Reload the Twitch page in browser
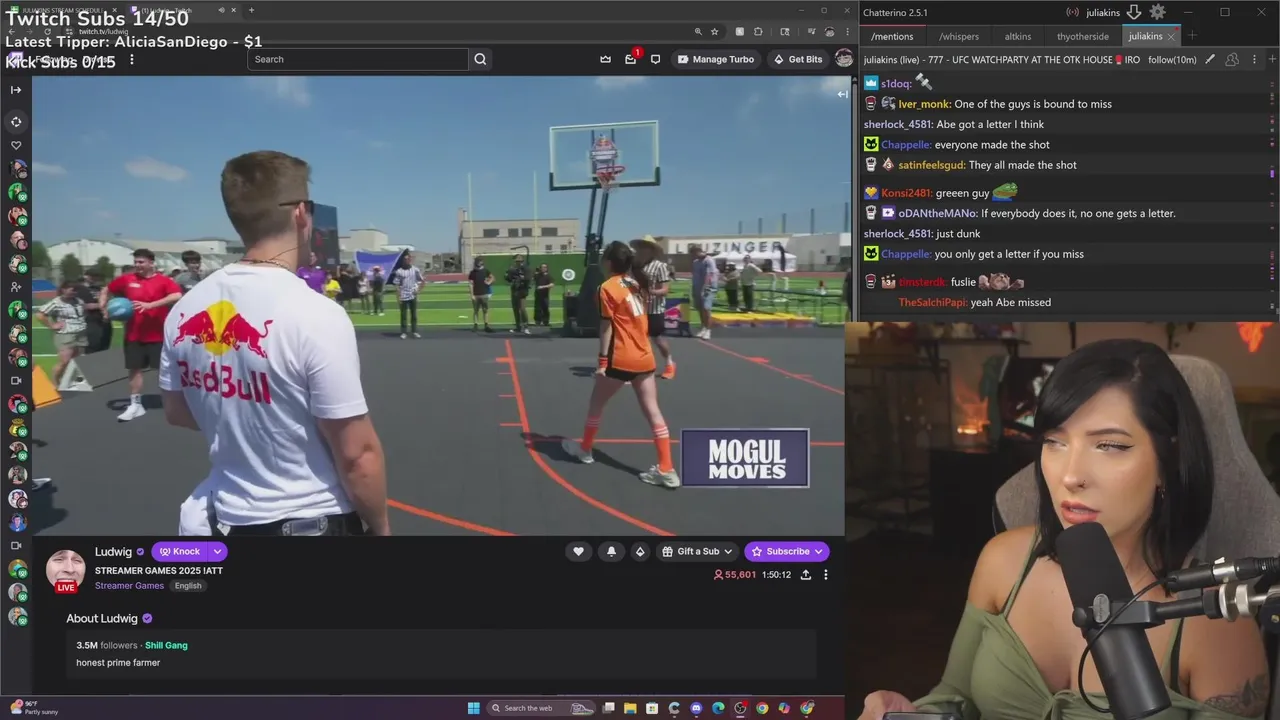Screen dimensions: 1280x720 [x=47, y=31]
